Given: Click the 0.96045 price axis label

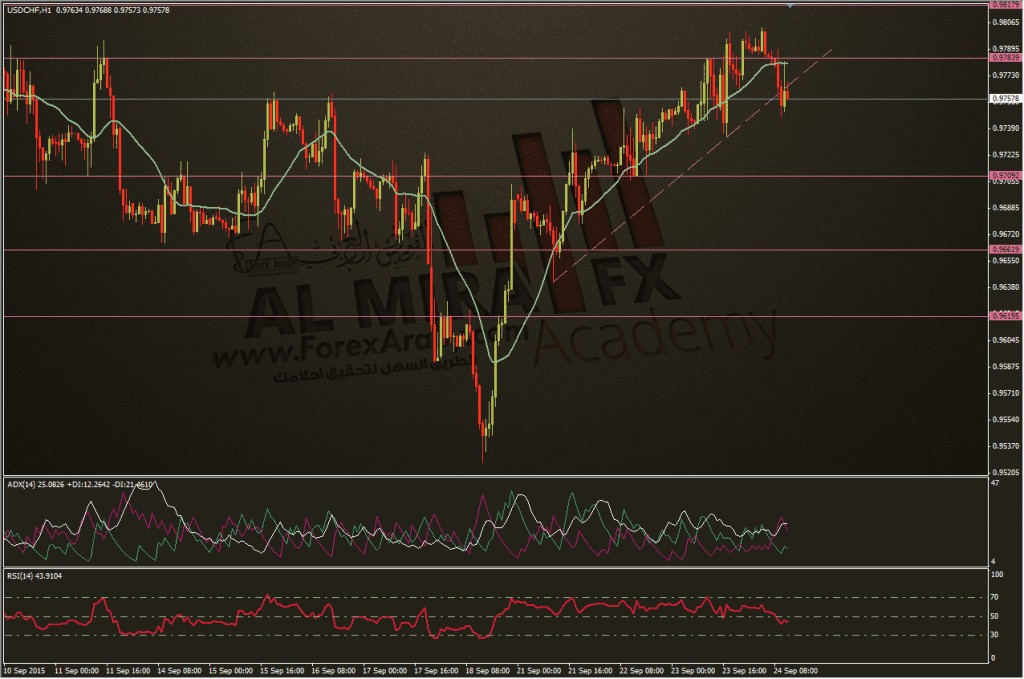Looking at the screenshot, I should (1006, 340).
